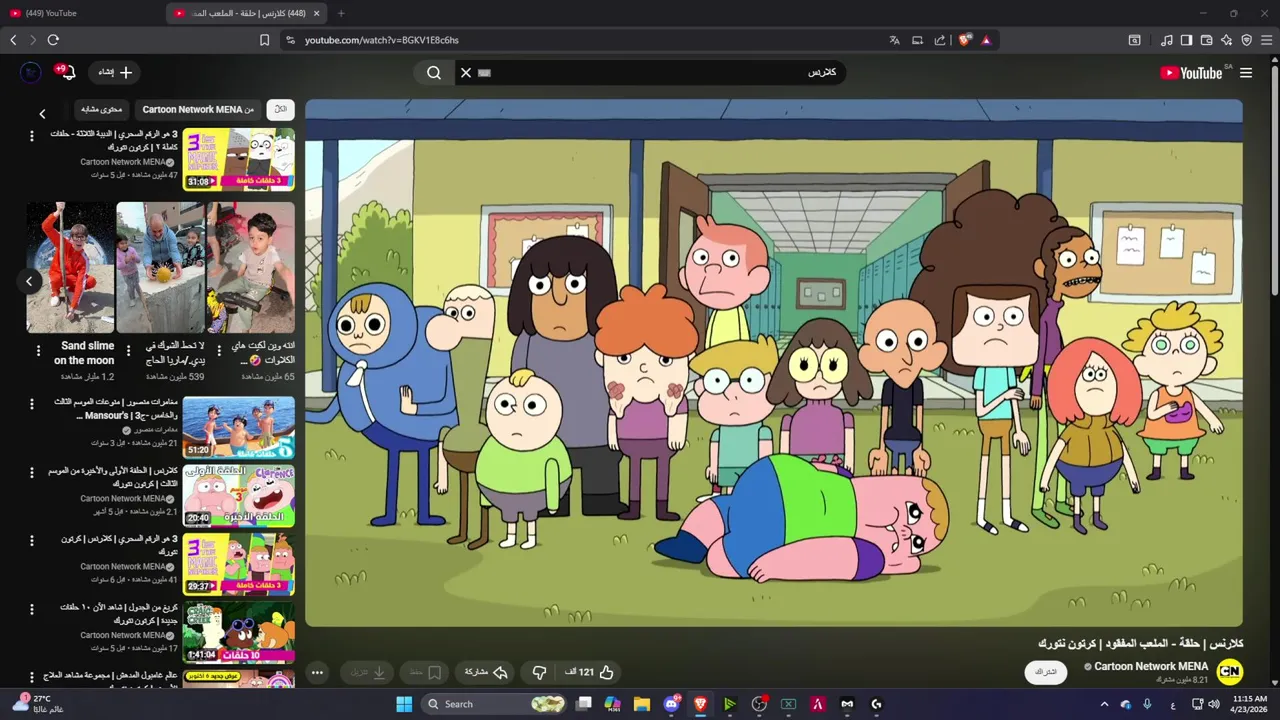Open Brave Shields lion icon
The height and width of the screenshot is (720, 1280).
tap(964, 40)
